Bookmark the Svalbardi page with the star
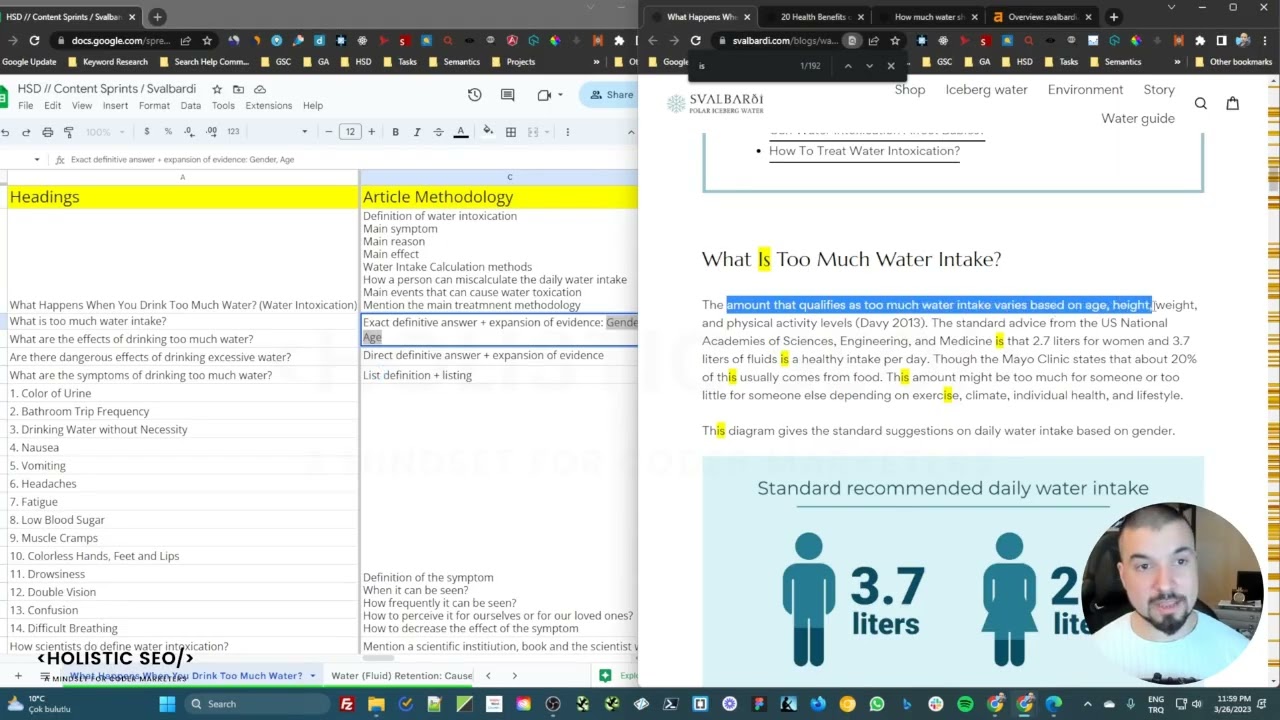 (895, 41)
